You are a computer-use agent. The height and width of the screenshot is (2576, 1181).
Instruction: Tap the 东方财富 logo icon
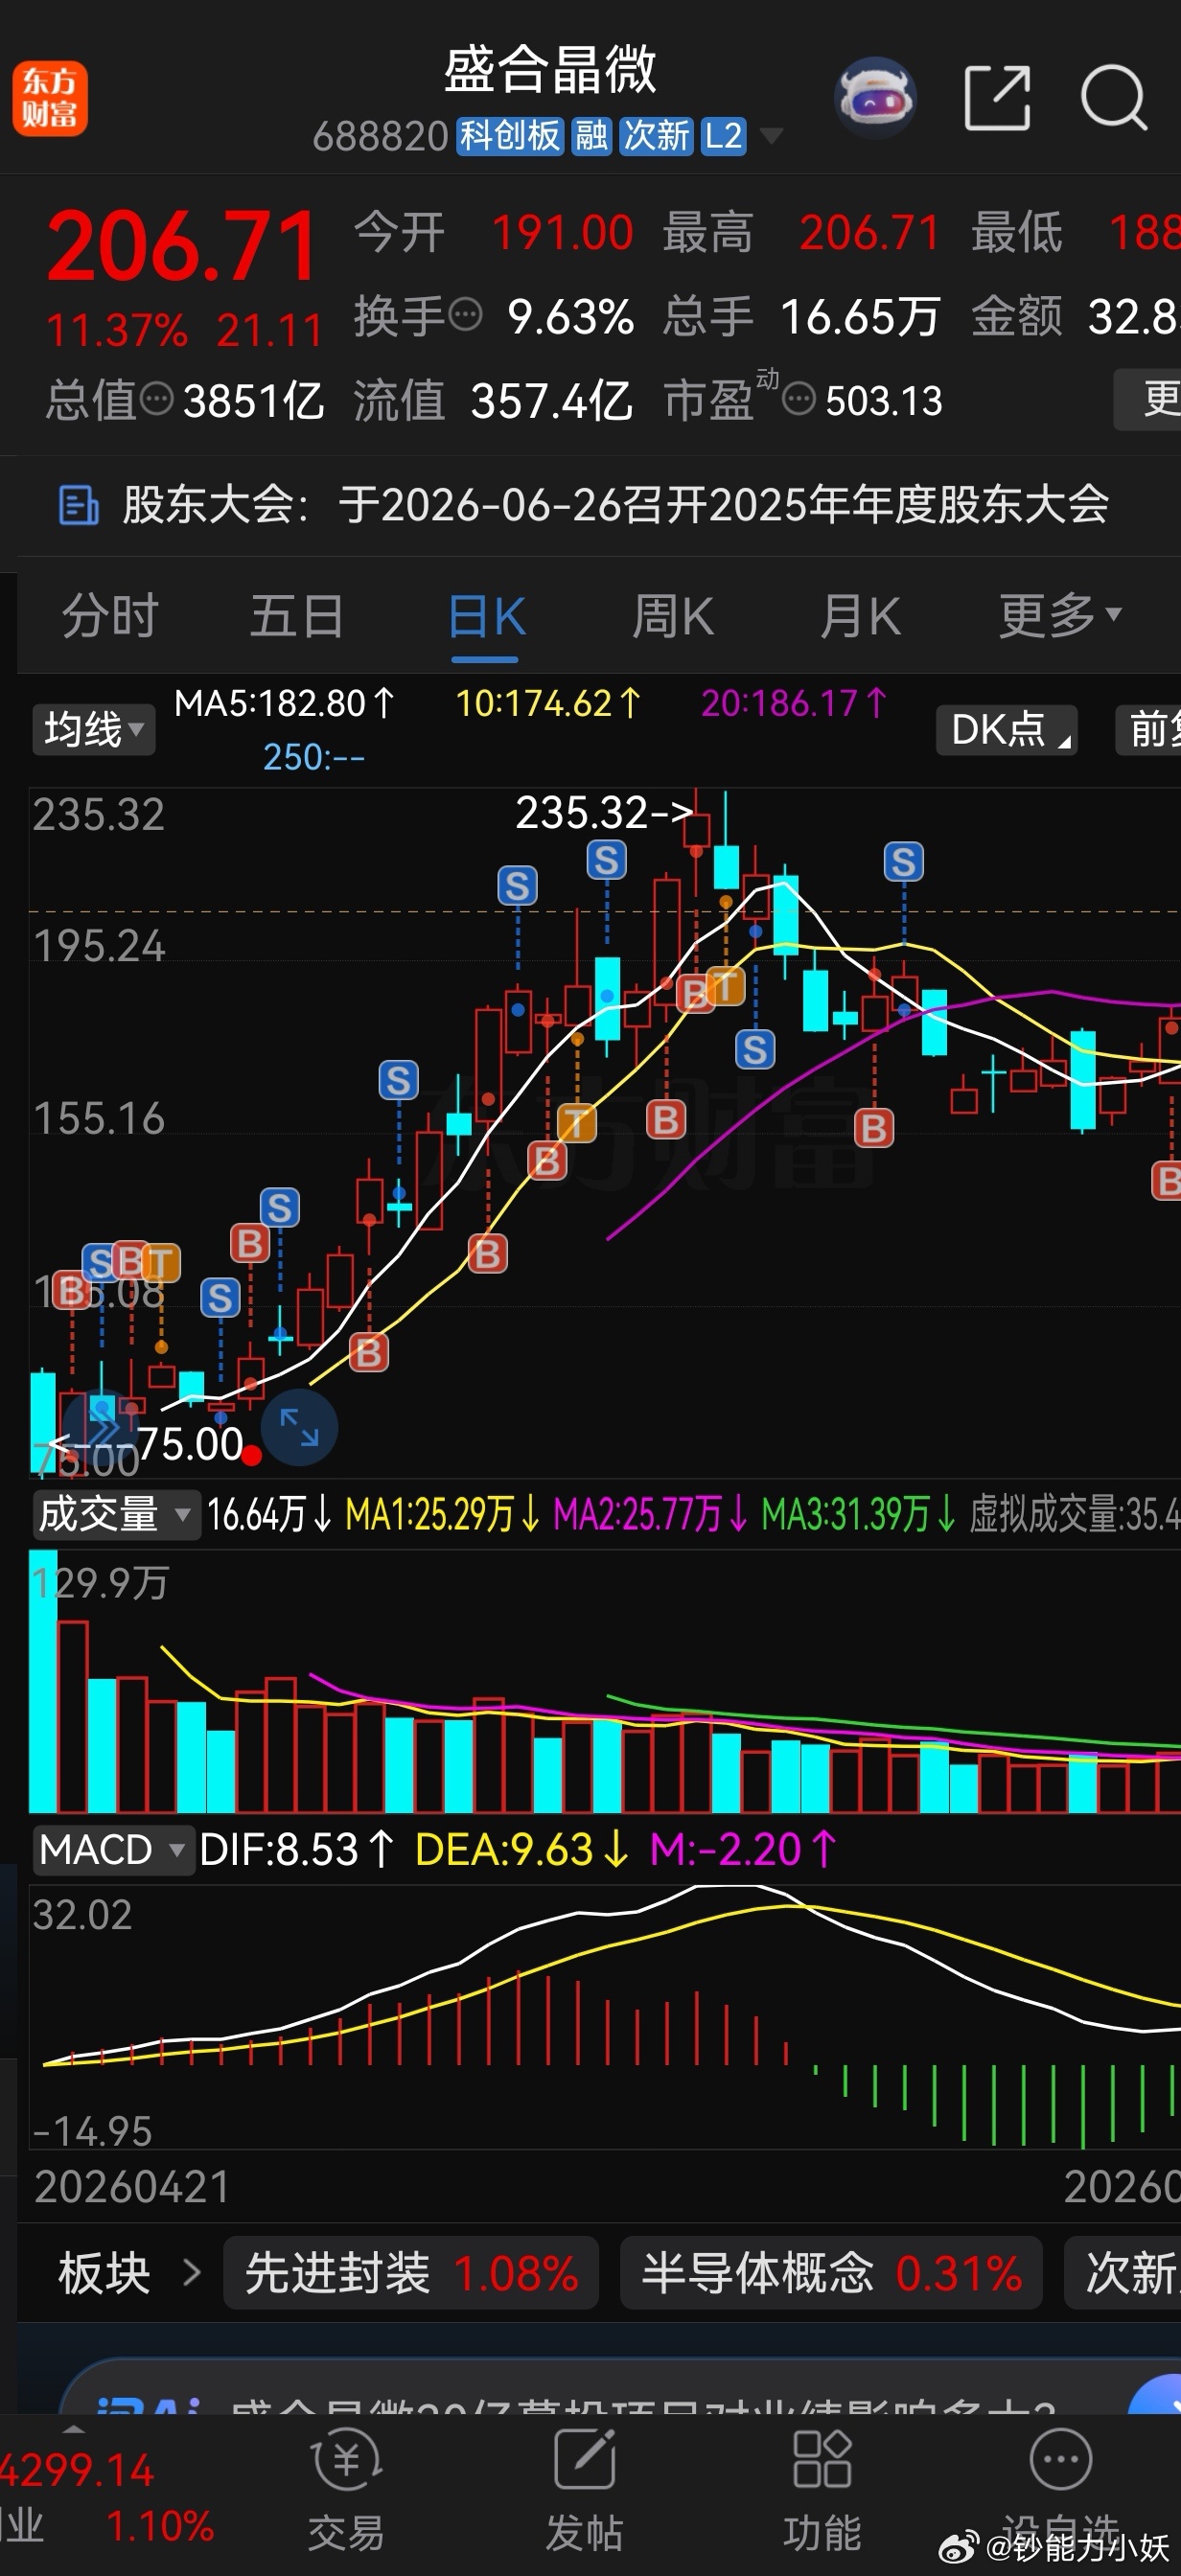click(x=50, y=99)
